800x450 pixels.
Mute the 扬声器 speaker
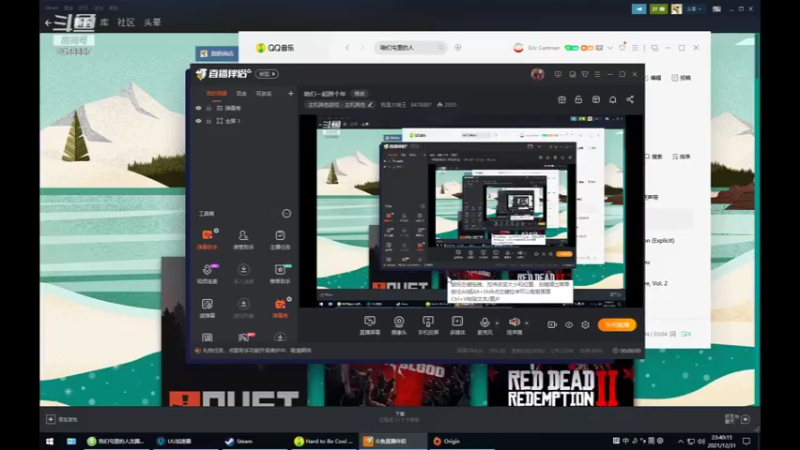[x=514, y=322]
